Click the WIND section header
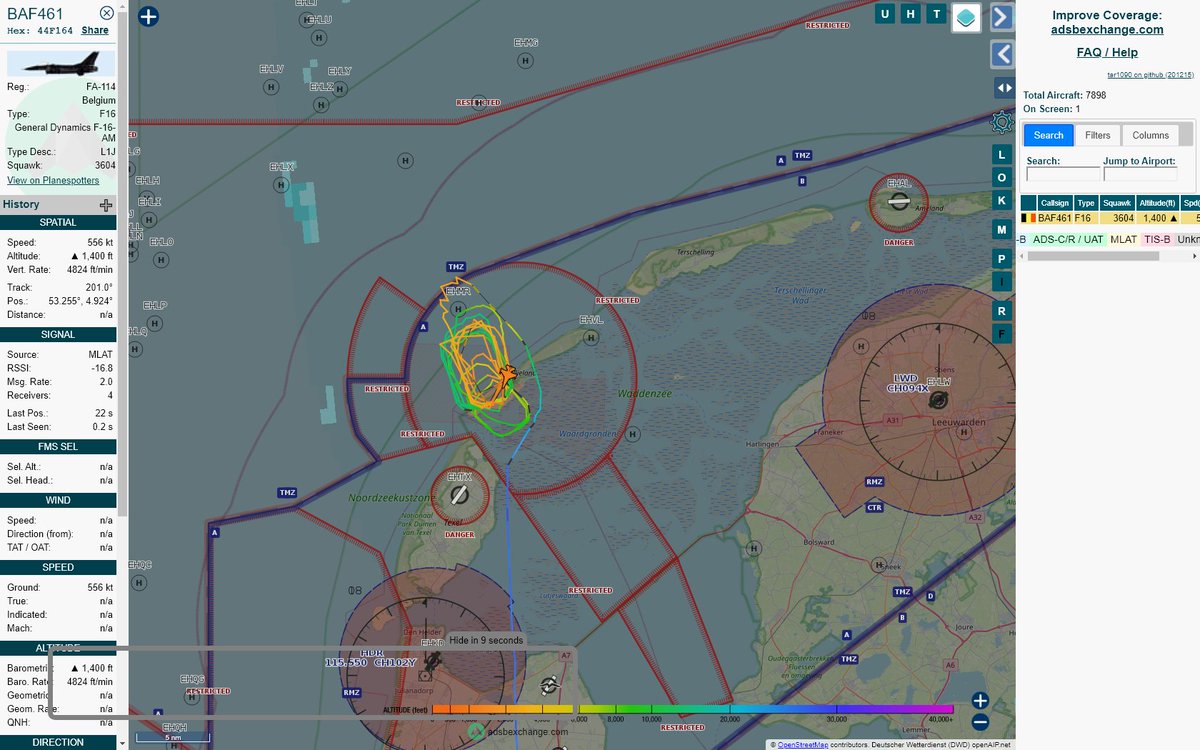 click(x=58, y=500)
